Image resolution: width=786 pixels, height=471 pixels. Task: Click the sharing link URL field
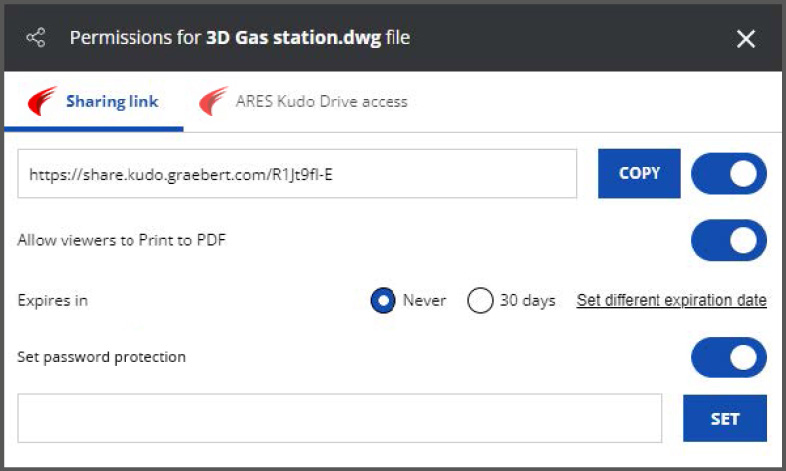coord(297,174)
